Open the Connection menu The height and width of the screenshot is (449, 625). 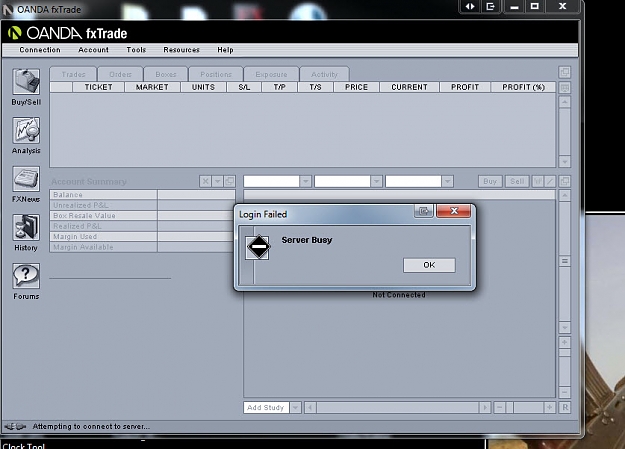tap(40, 50)
